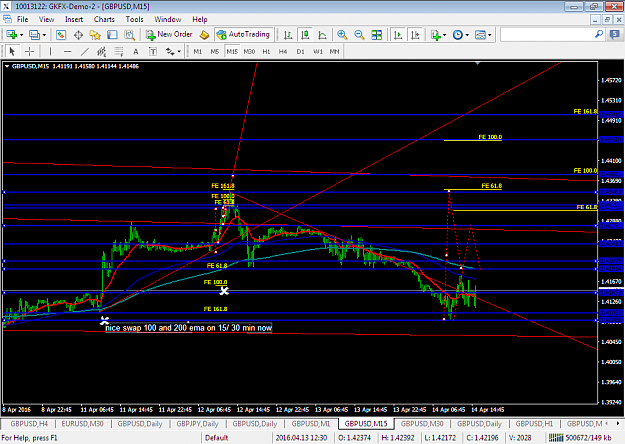625x444 pixels.
Task: Select the H4 timeframe button
Action: pyautogui.click(x=283, y=51)
